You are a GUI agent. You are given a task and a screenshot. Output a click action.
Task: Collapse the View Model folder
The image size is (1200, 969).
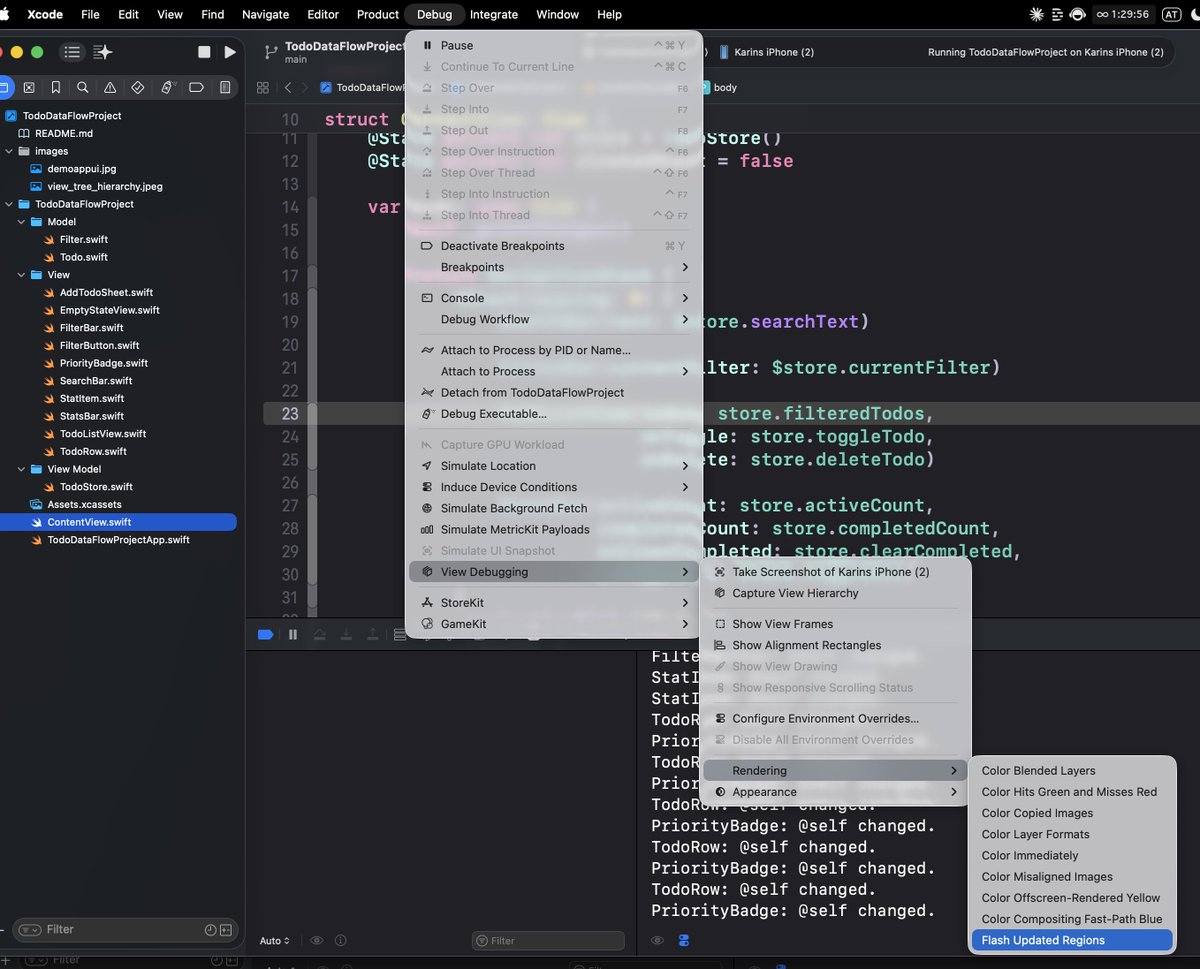22,469
